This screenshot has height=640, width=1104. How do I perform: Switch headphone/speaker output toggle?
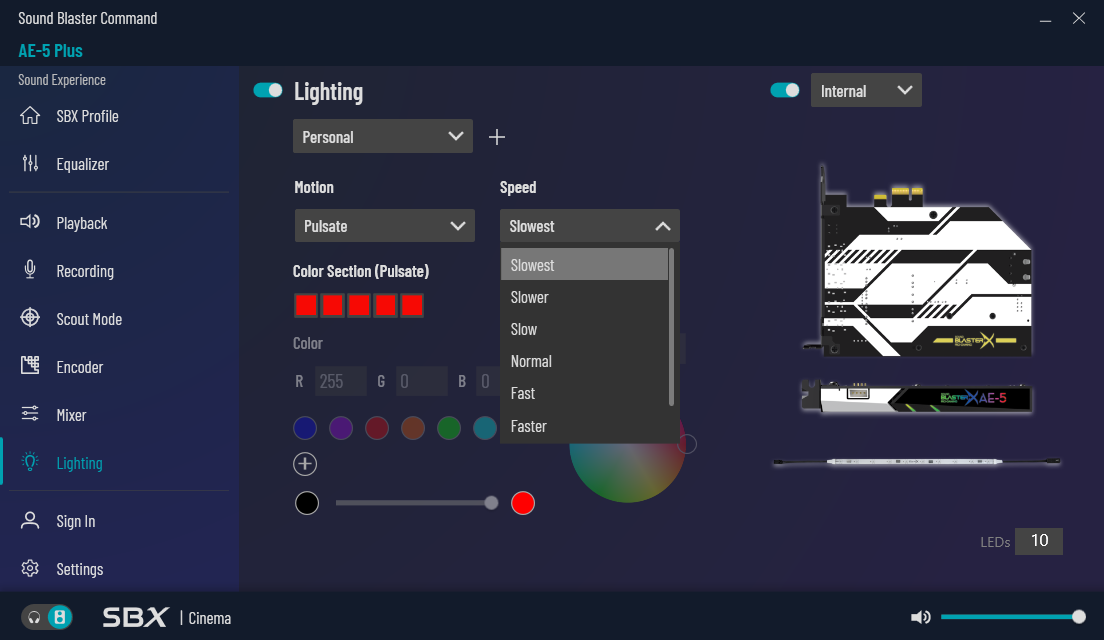click(x=47, y=617)
